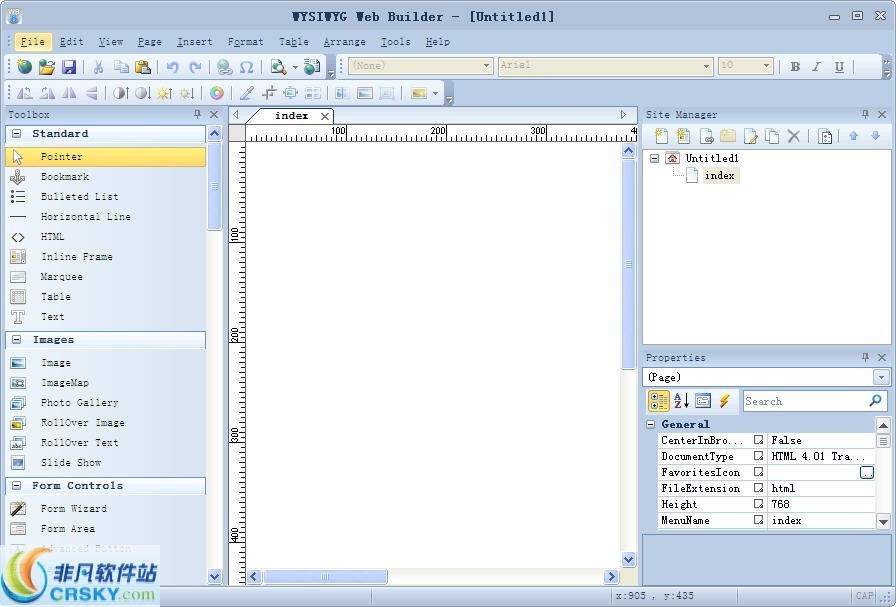Select the Photo Gallery tool

click(x=106, y=402)
